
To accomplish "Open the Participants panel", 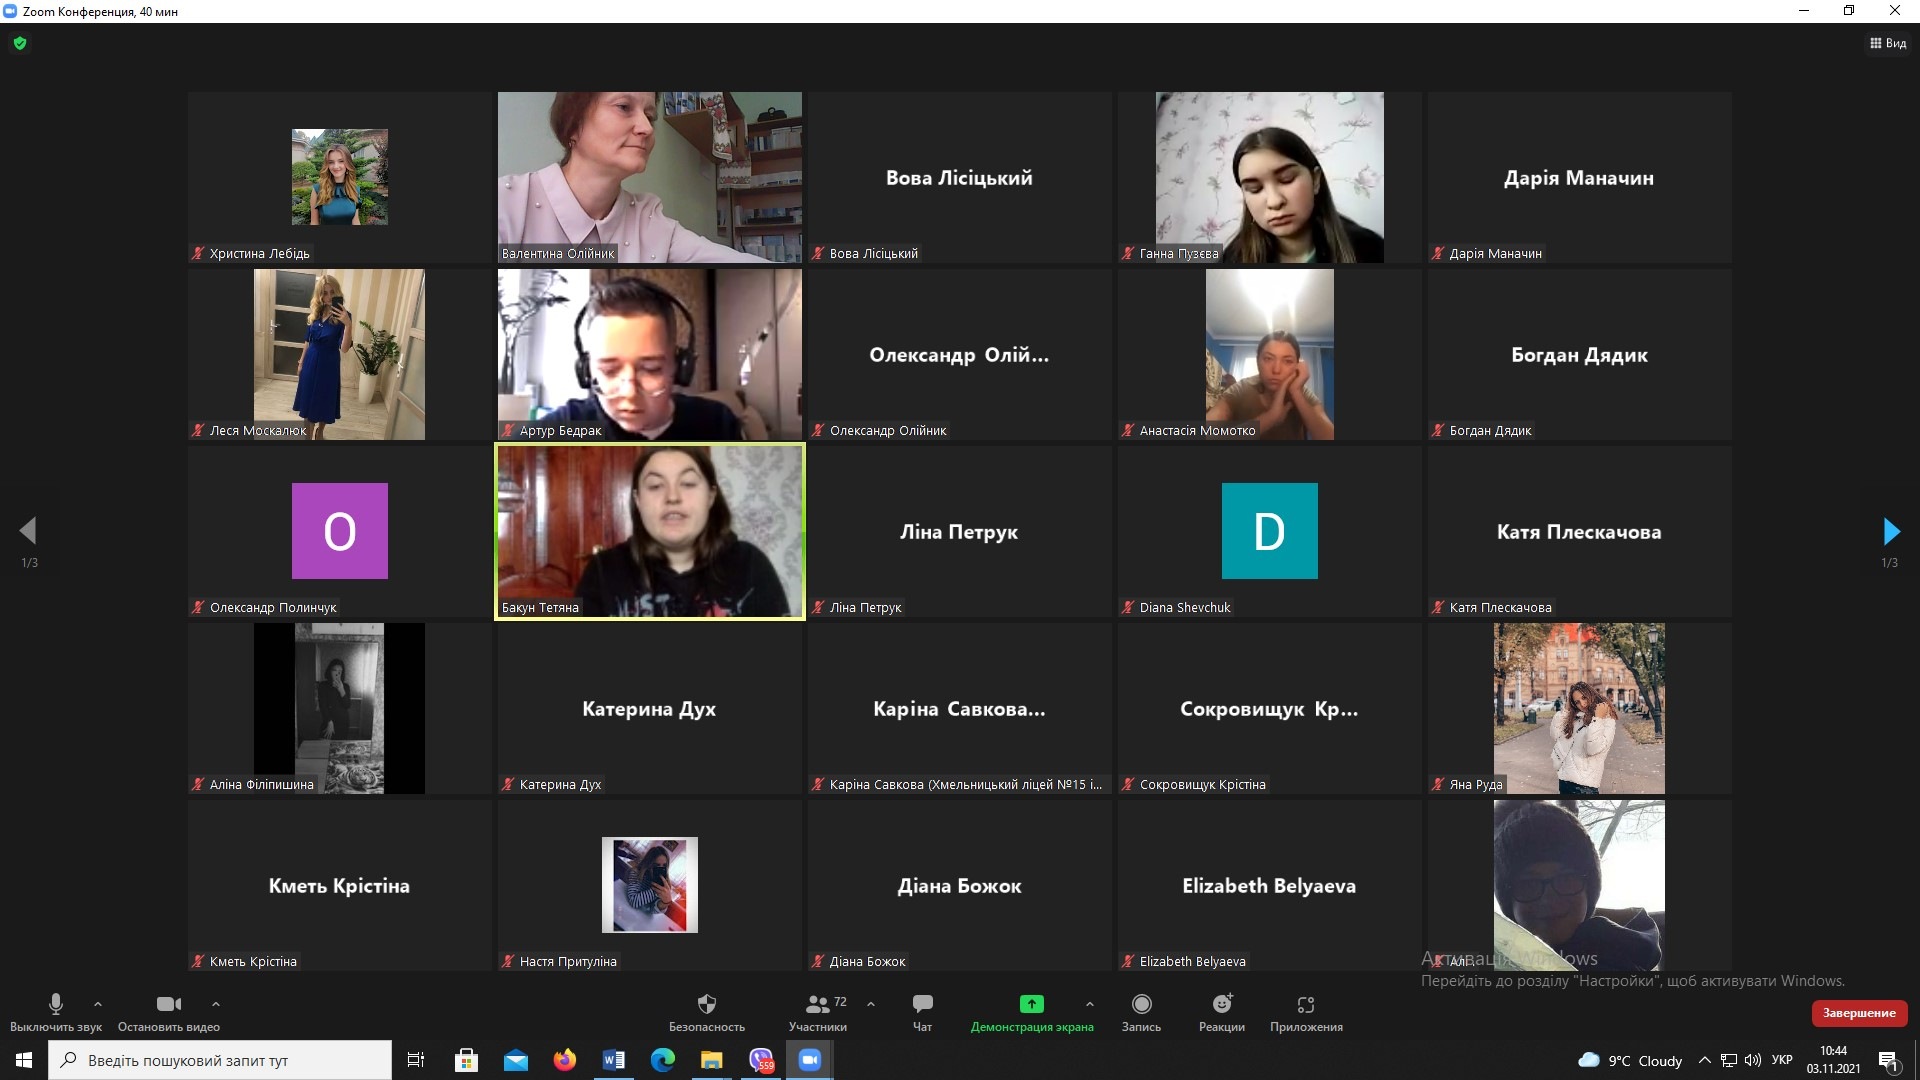I will coord(818,1004).
